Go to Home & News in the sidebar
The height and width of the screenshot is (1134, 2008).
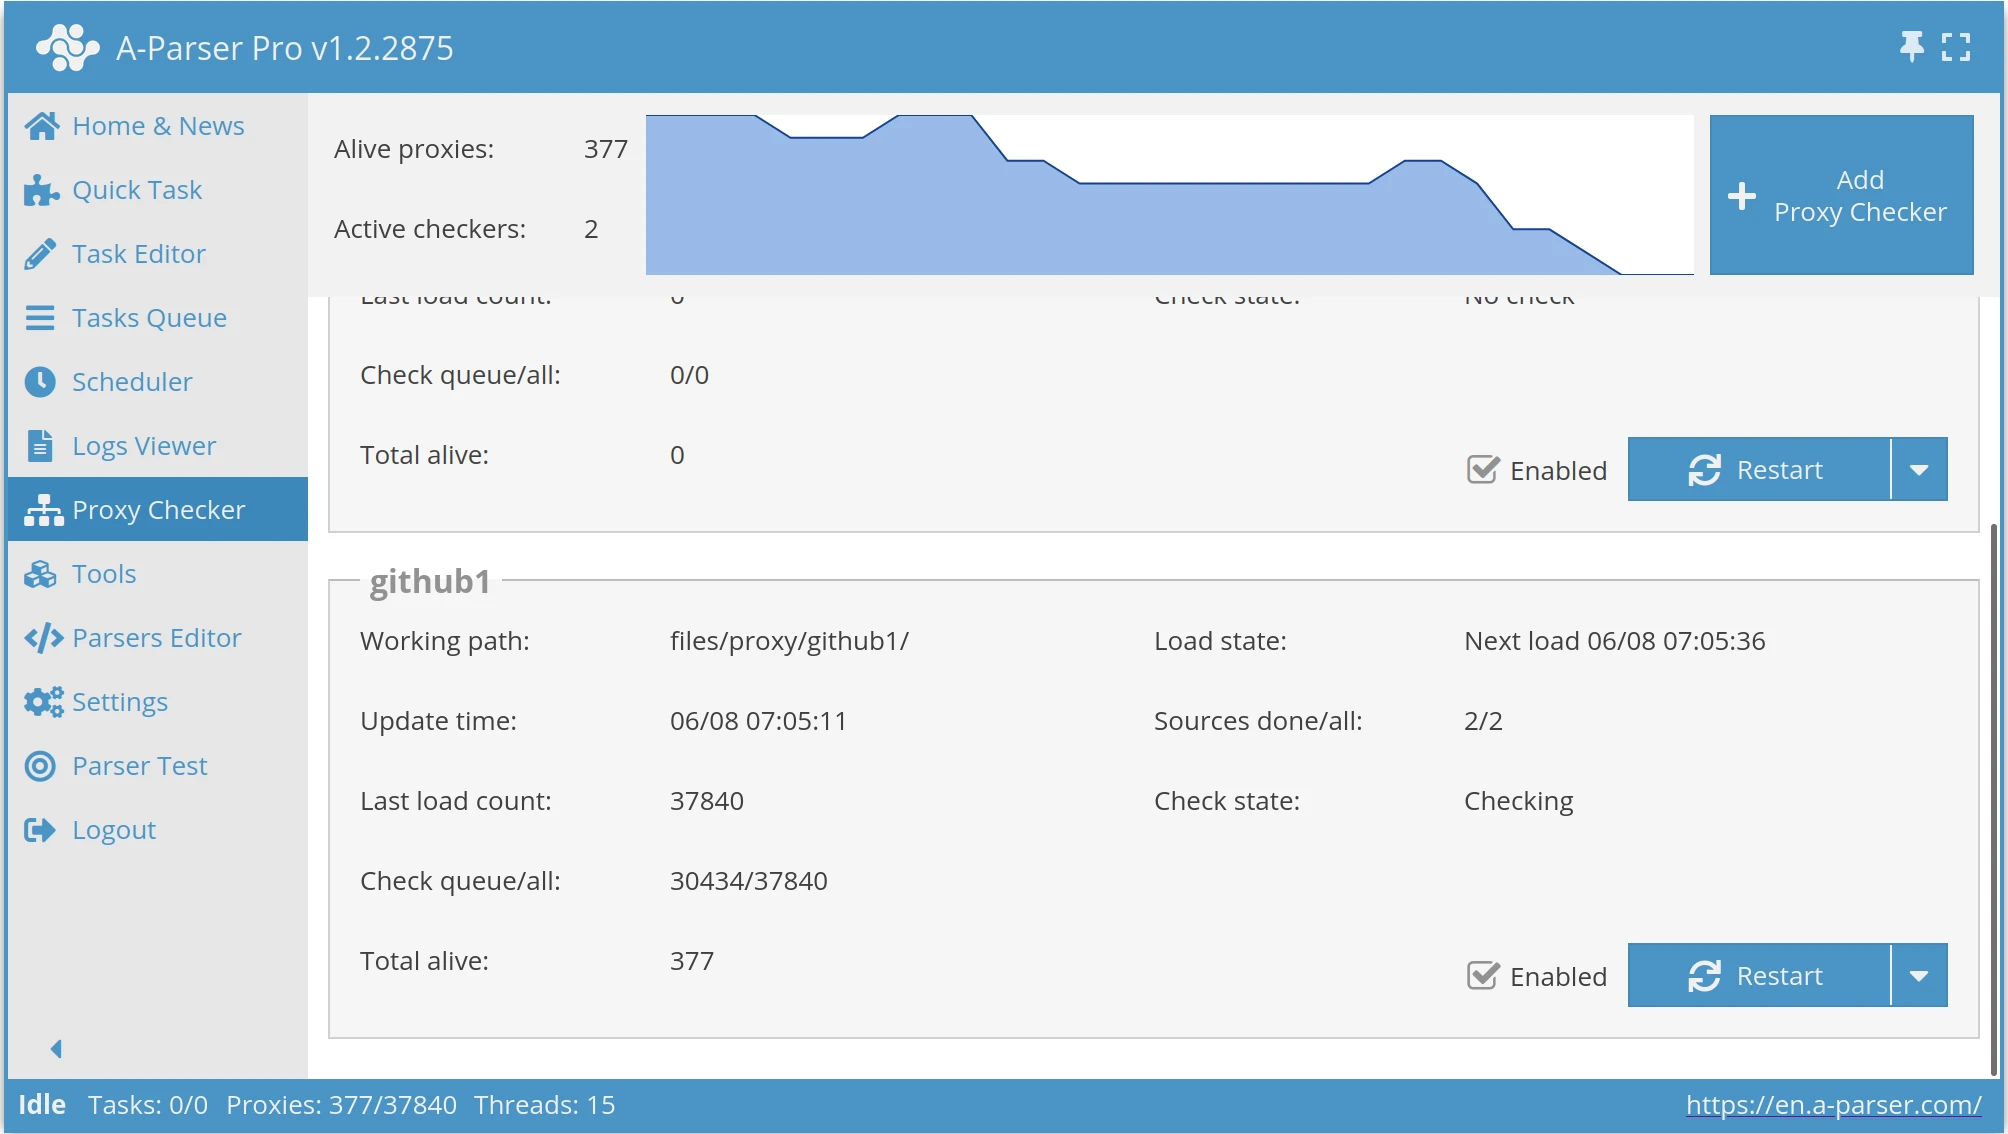click(x=41, y=125)
